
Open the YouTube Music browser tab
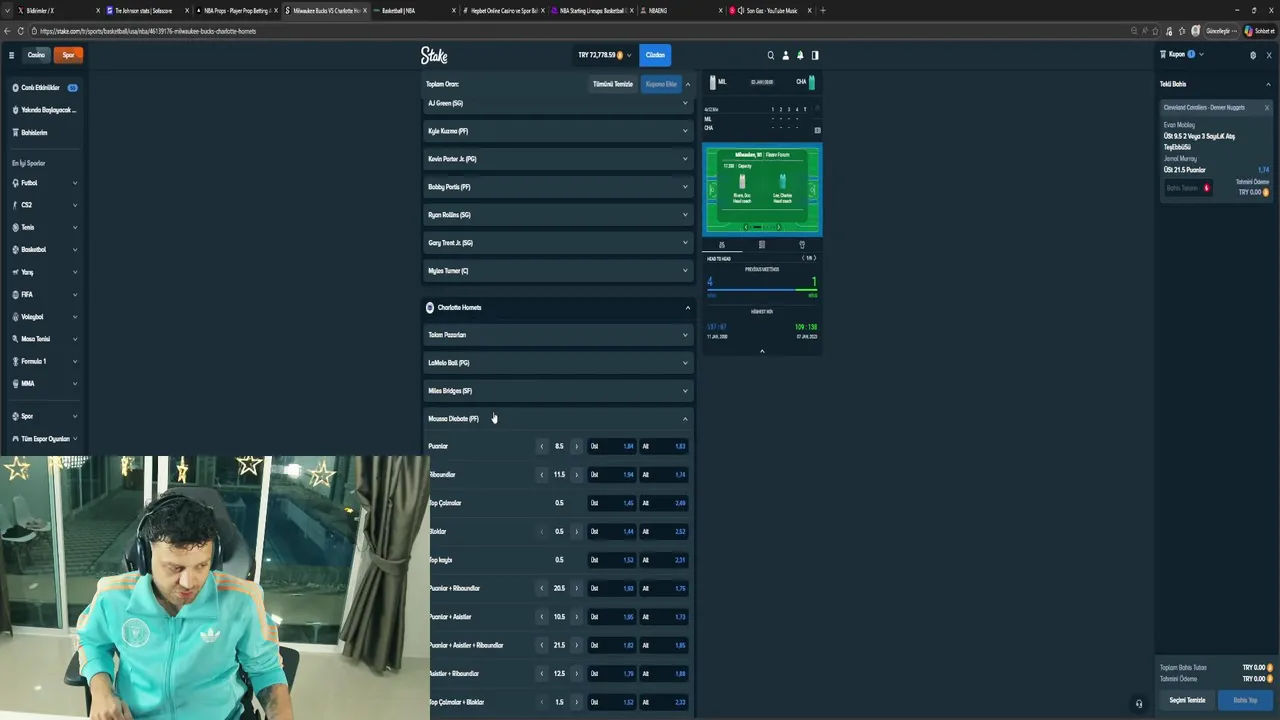click(x=768, y=10)
